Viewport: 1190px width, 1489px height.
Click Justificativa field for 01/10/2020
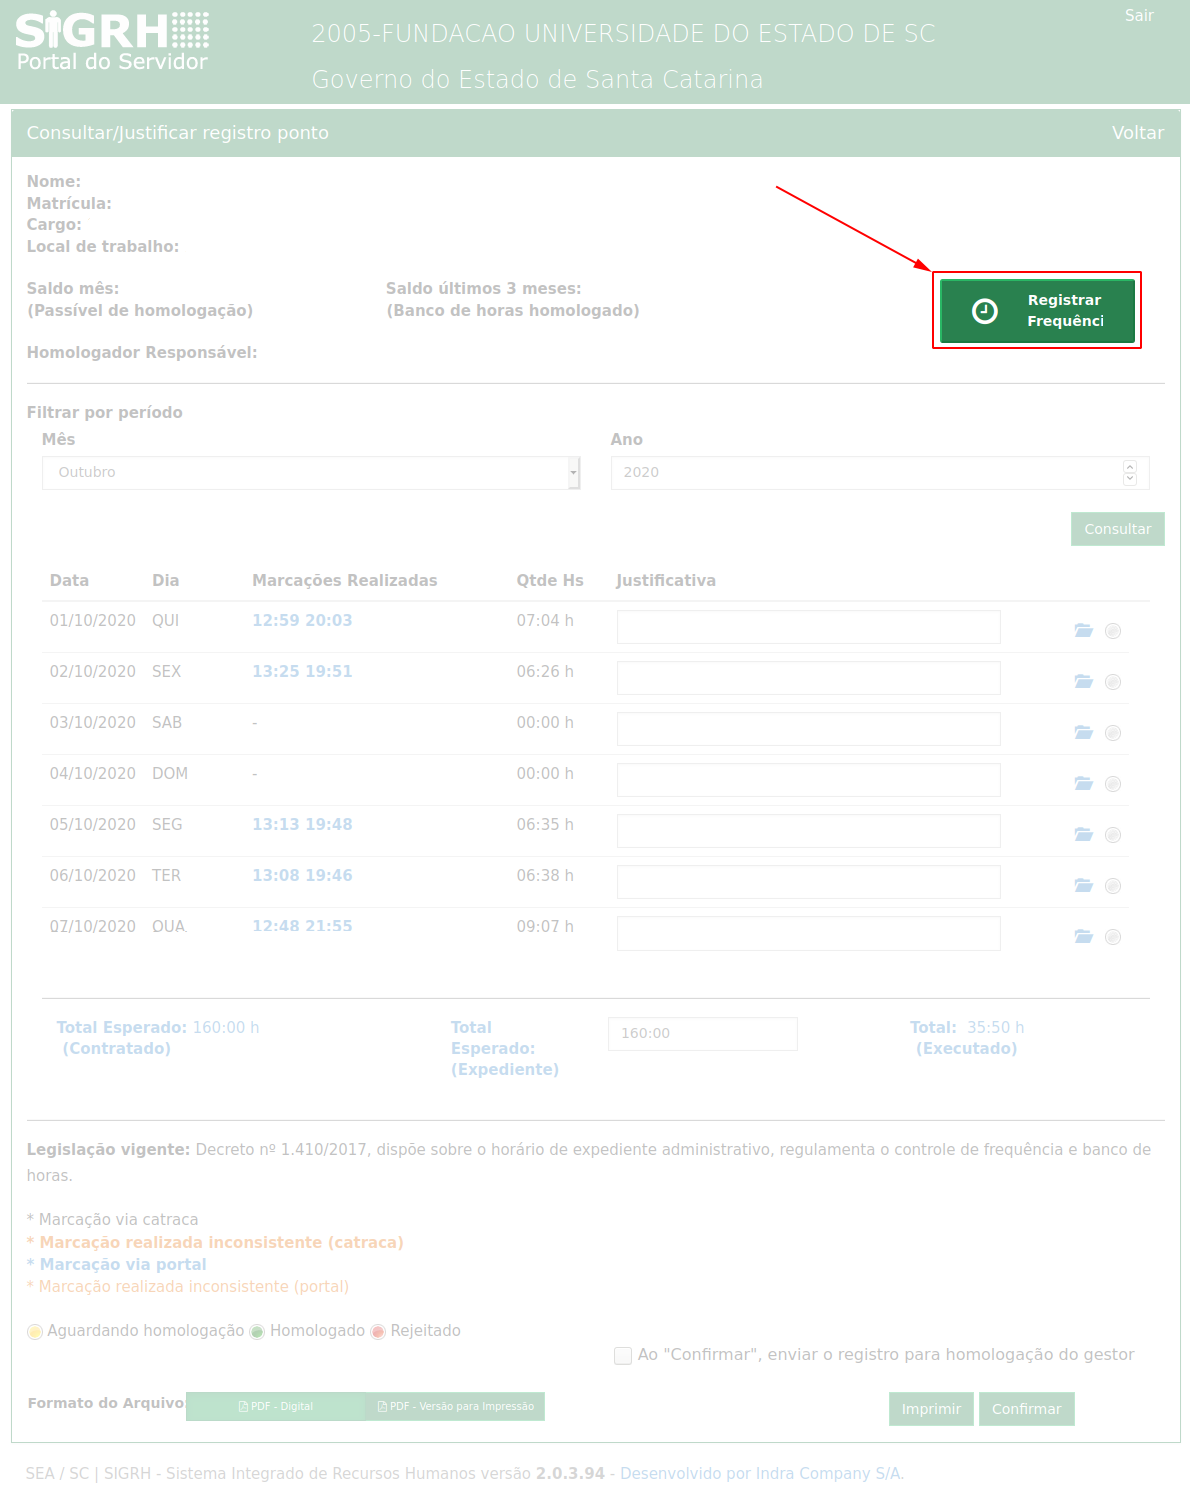pyautogui.click(x=808, y=627)
